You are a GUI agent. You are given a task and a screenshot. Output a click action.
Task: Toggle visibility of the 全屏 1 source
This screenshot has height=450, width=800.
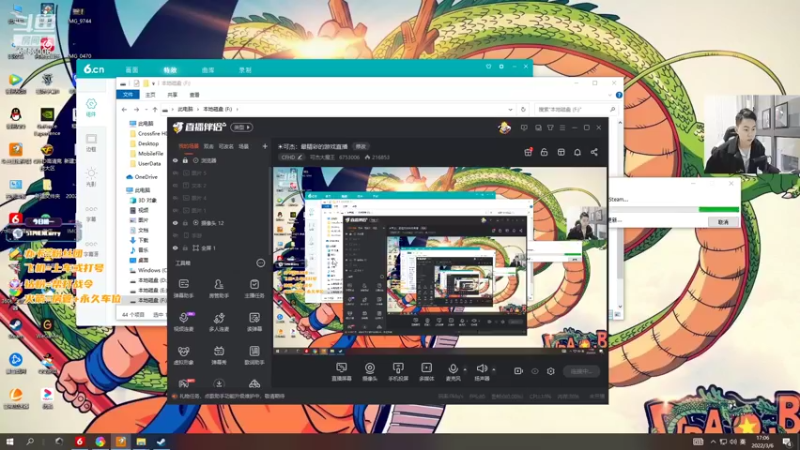click(x=175, y=248)
